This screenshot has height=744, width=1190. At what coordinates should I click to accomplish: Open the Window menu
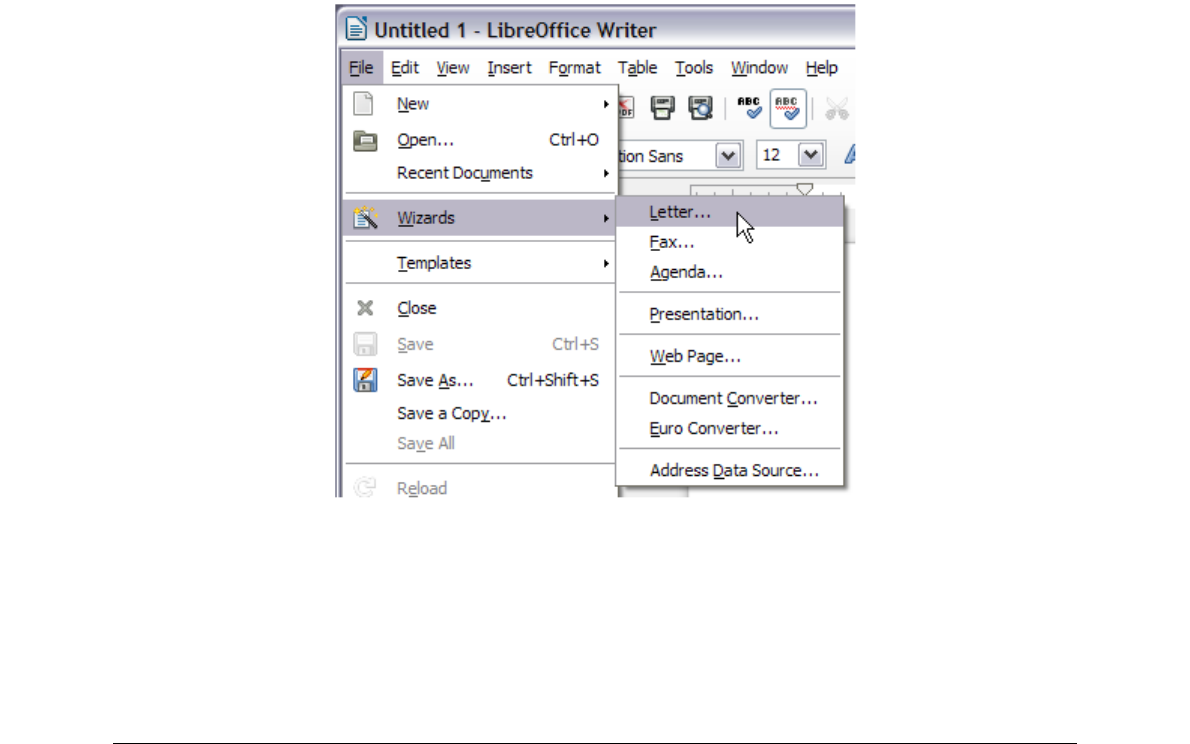tap(759, 68)
